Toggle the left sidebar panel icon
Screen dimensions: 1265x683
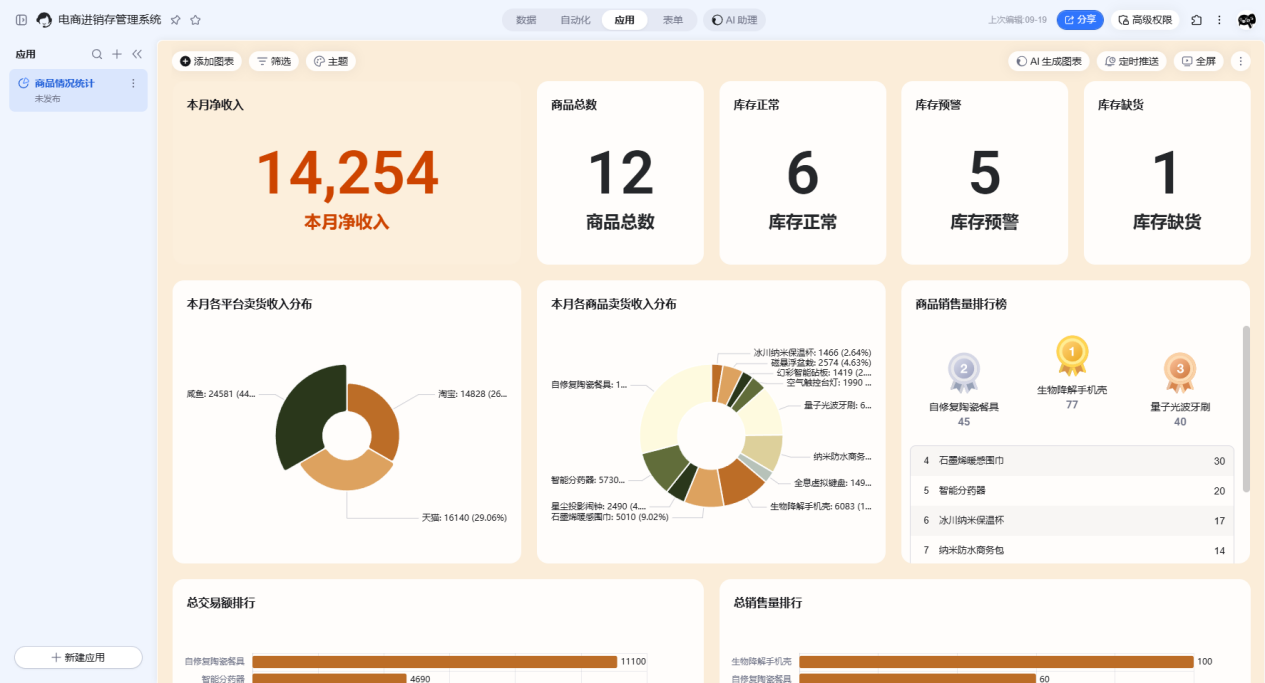click(x=21, y=20)
